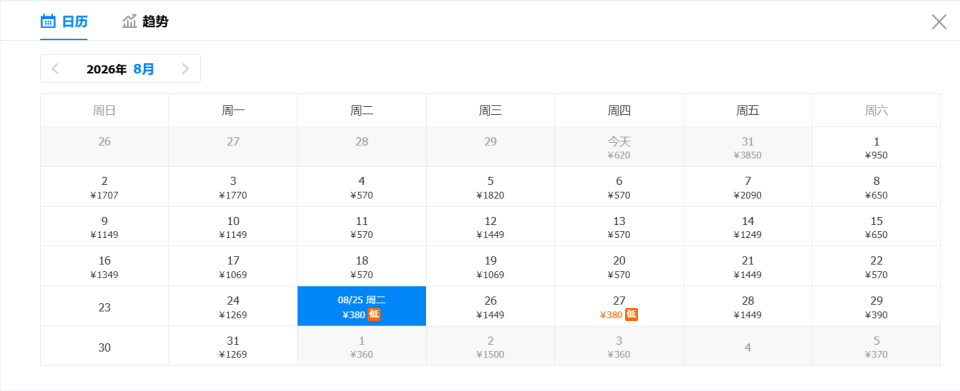The image size is (960, 391).
Task: Choose August 15 date cell
Action: (x=876, y=226)
